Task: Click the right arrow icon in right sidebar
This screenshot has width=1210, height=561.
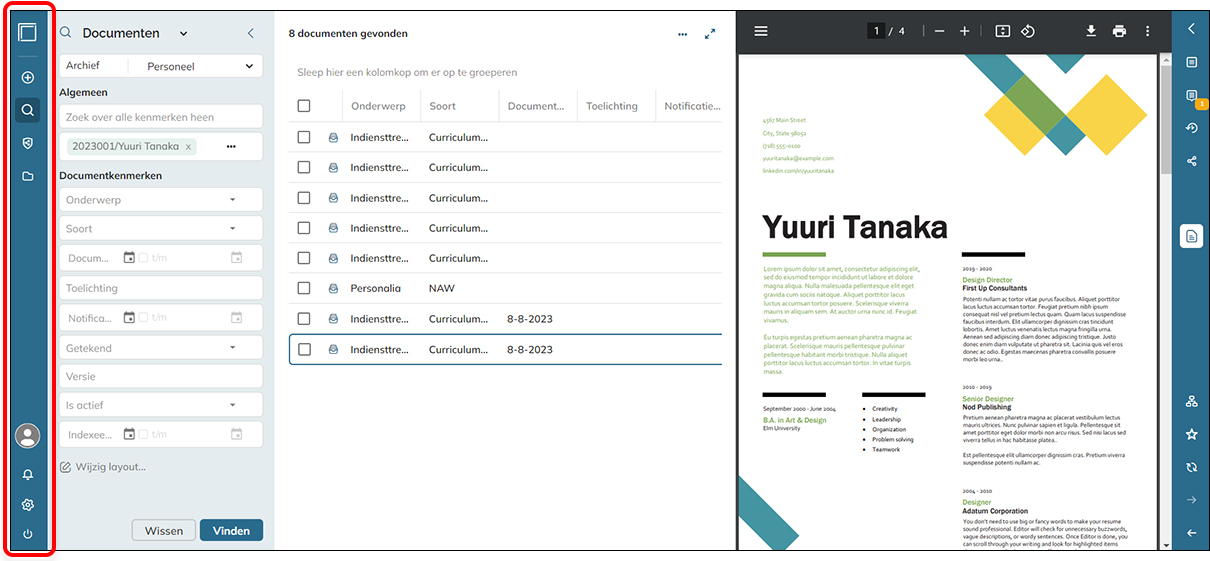Action: [1192, 500]
